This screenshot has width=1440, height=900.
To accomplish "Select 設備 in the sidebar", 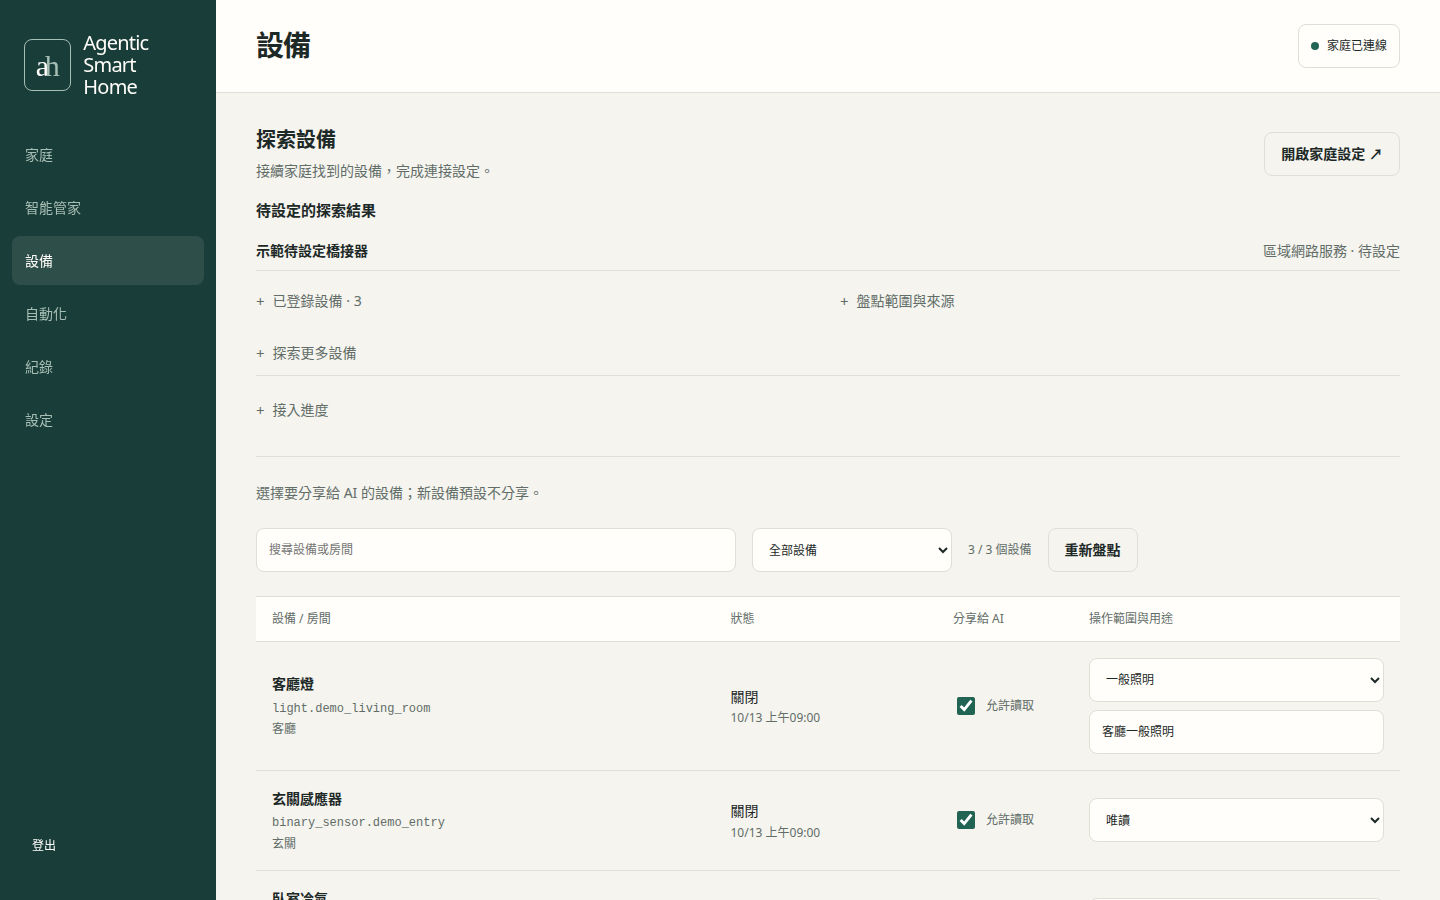I will [108, 261].
